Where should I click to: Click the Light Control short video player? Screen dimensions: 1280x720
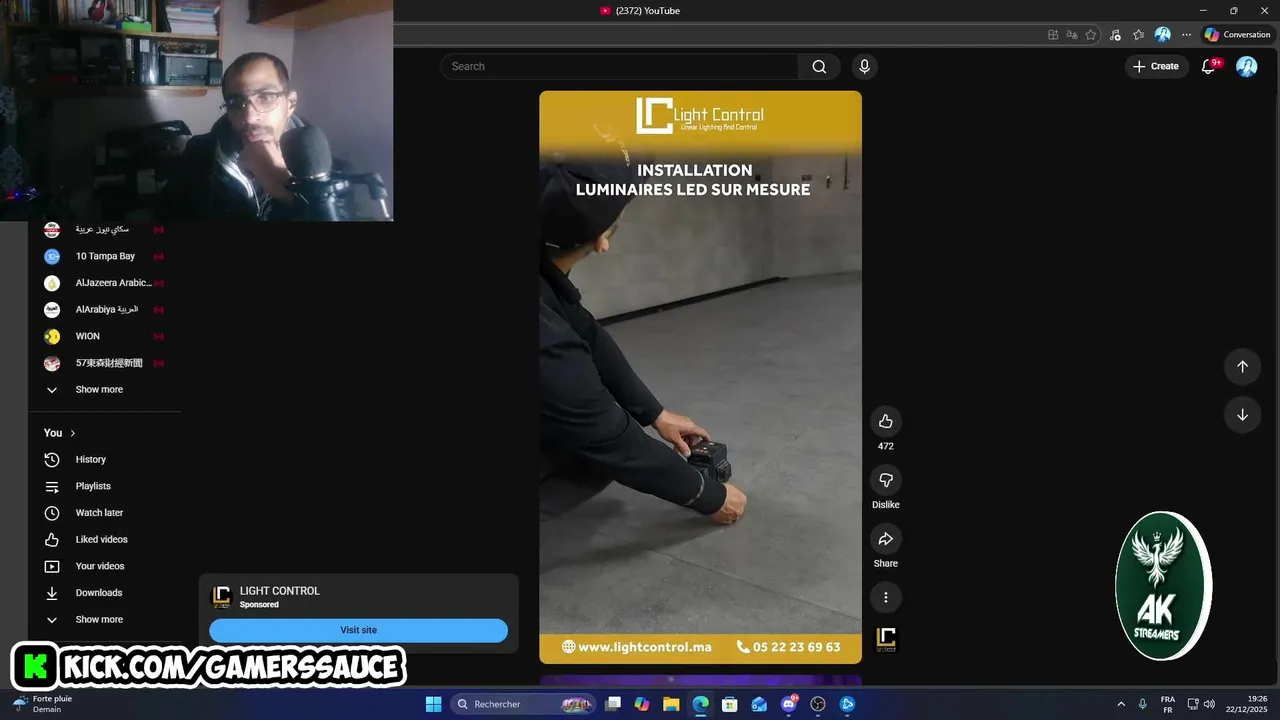click(700, 377)
